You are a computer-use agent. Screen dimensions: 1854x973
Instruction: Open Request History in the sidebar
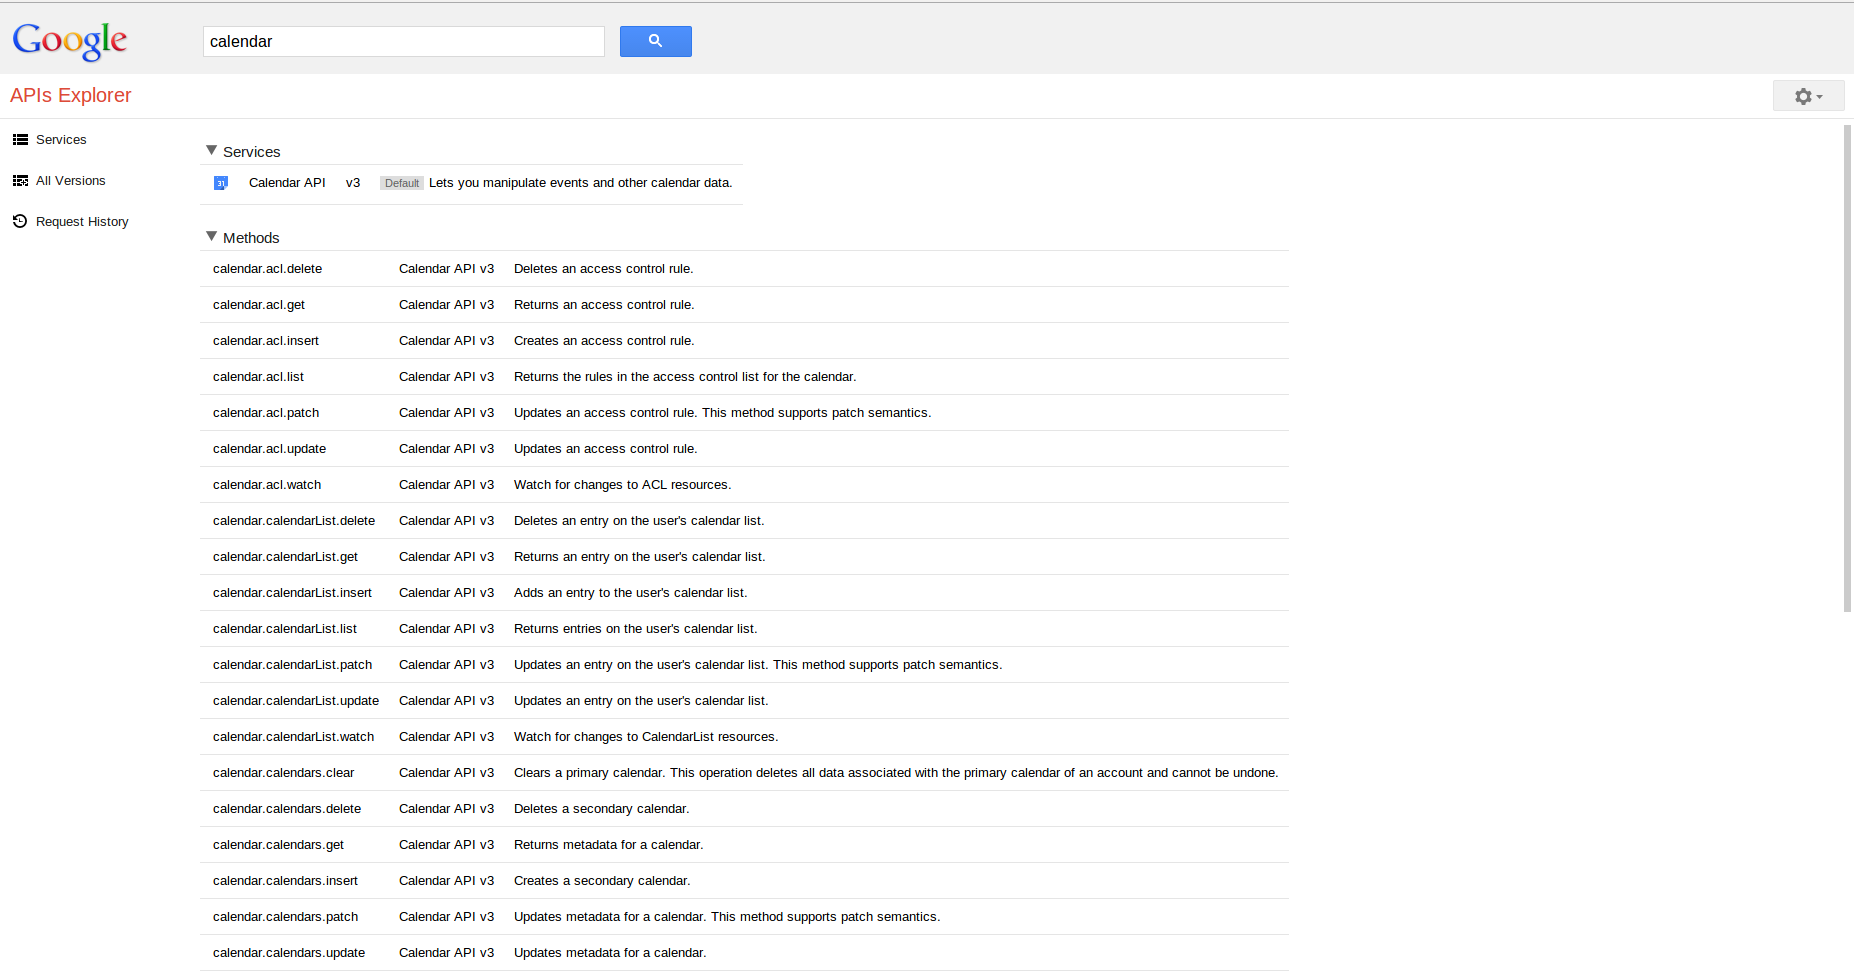(82, 222)
